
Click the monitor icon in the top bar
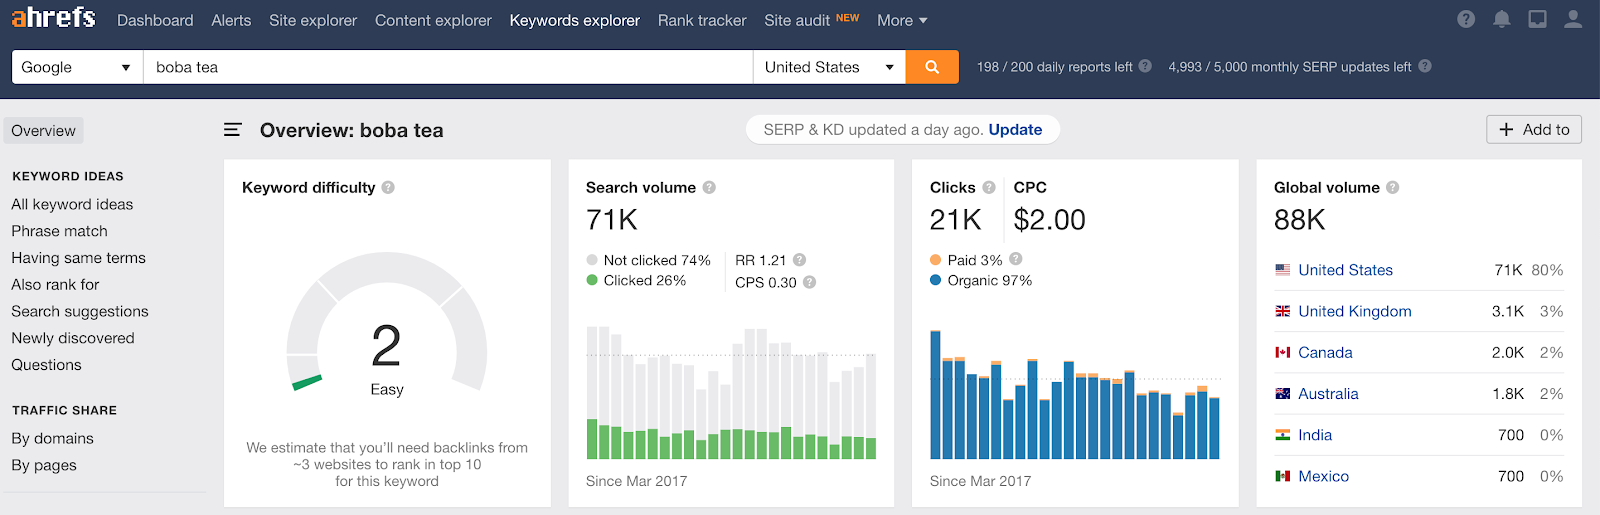click(1538, 19)
